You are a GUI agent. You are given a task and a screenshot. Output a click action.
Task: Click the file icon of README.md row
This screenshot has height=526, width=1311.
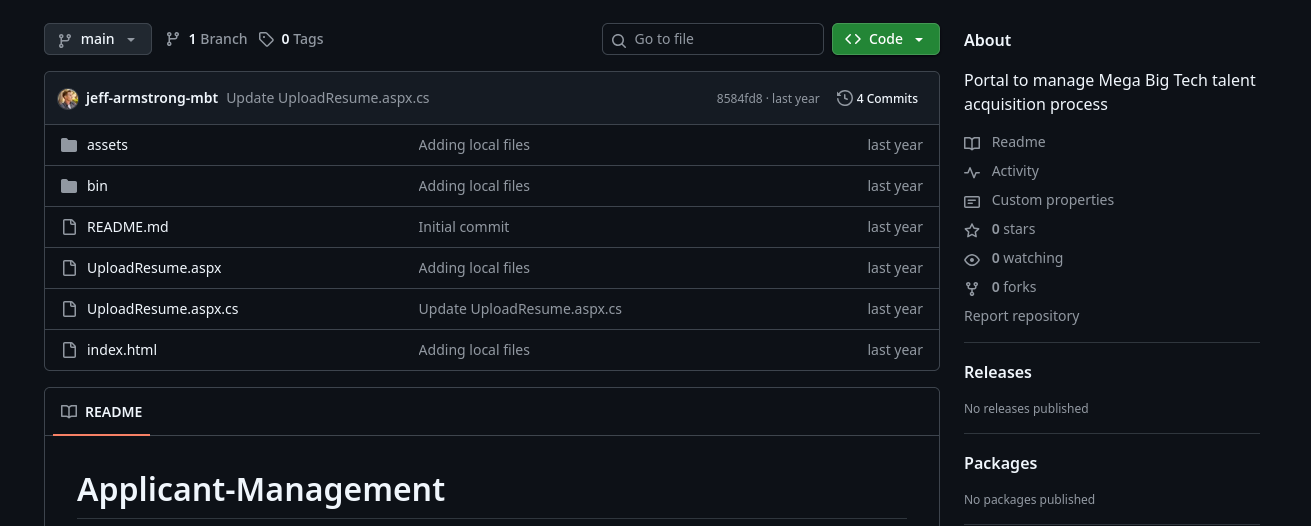tap(69, 227)
